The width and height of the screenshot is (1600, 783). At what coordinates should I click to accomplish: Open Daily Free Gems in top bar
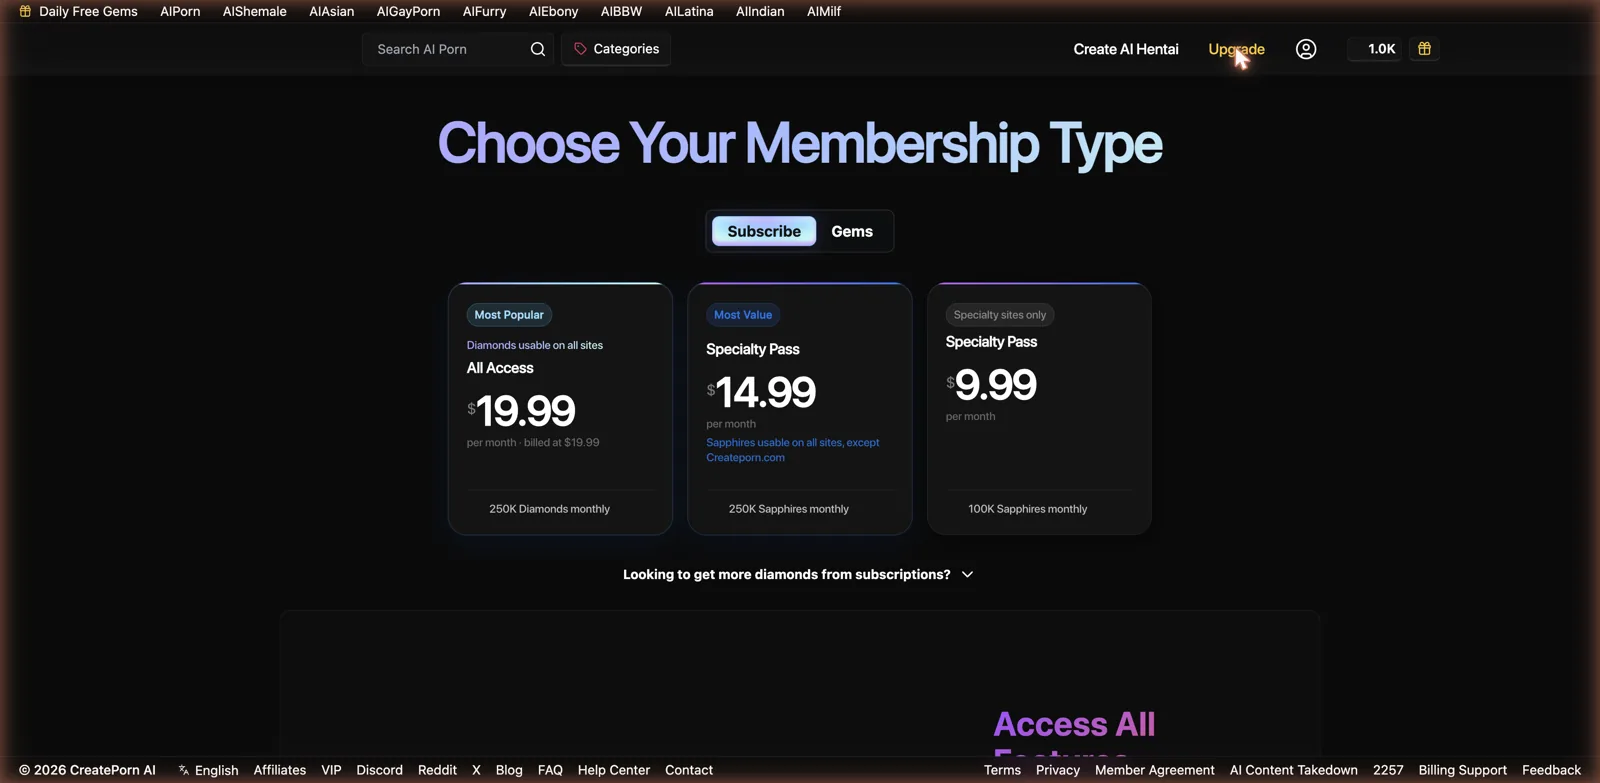(79, 11)
